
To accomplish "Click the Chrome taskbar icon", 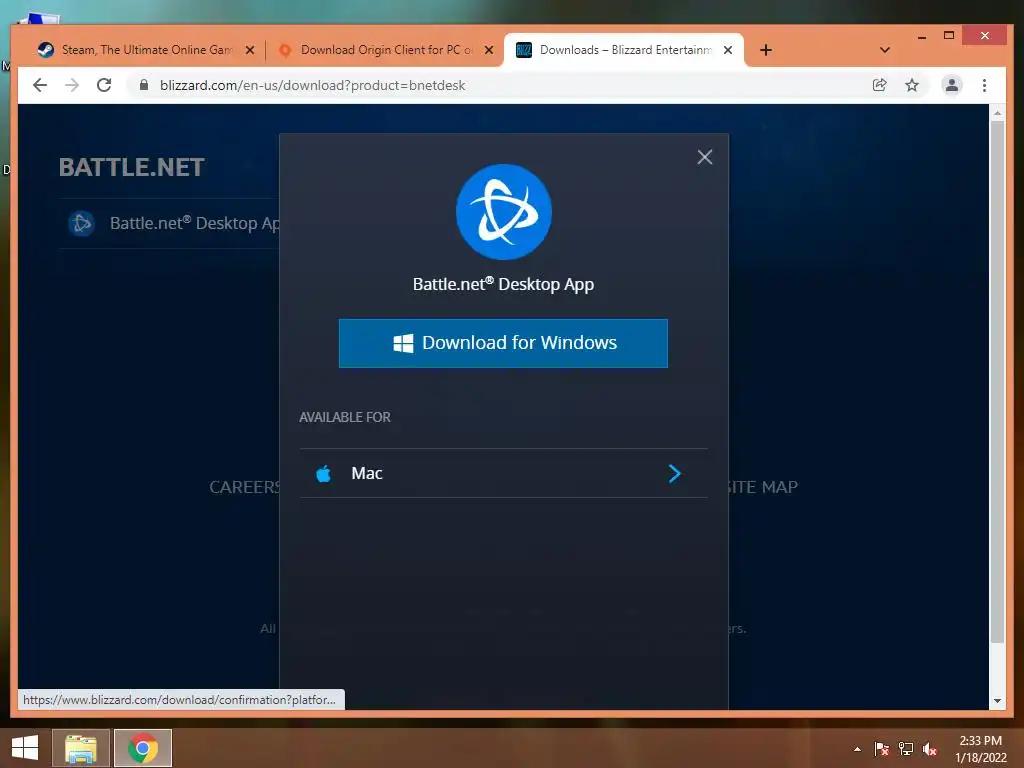I will pyautogui.click(x=143, y=748).
